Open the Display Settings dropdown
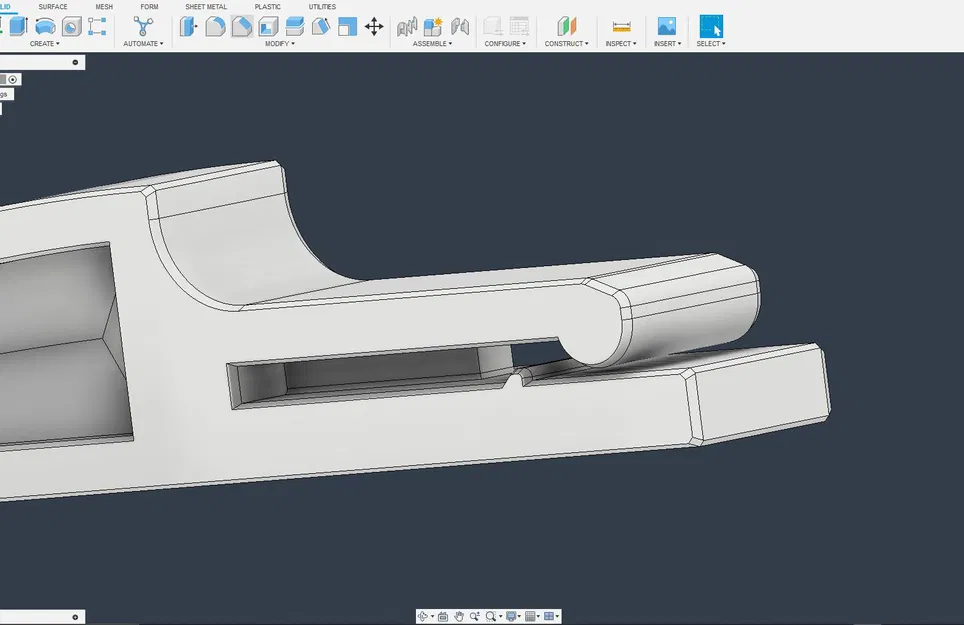The image size is (964, 625). (x=512, y=617)
